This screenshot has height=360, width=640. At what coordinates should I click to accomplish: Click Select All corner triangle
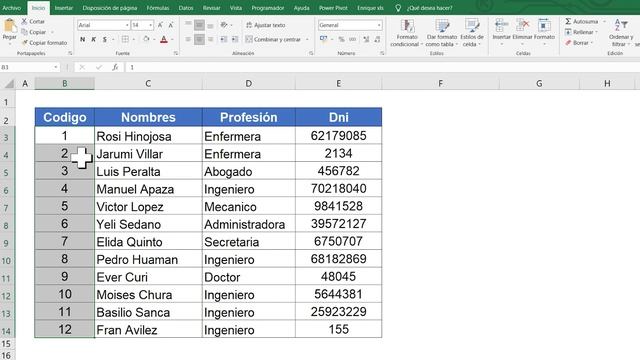(x=8, y=84)
